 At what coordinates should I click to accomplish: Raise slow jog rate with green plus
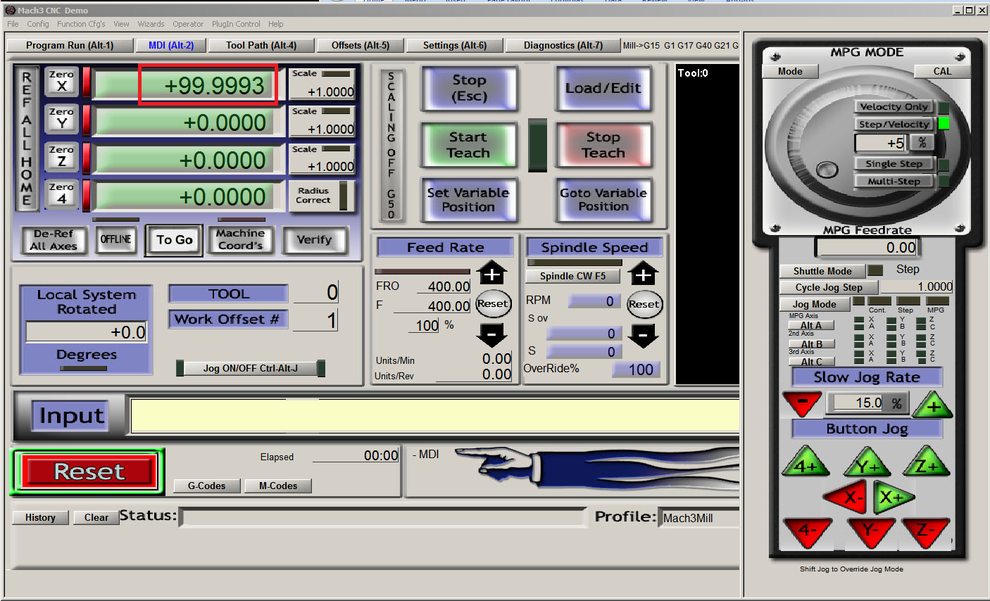[932, 404]
